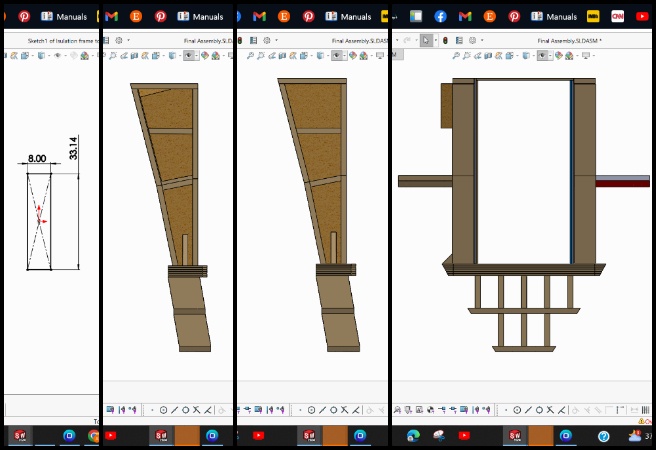The image size is (656, 450).
Task: Select the cursor tool in the rightmost window
Action: coord(426,40)
